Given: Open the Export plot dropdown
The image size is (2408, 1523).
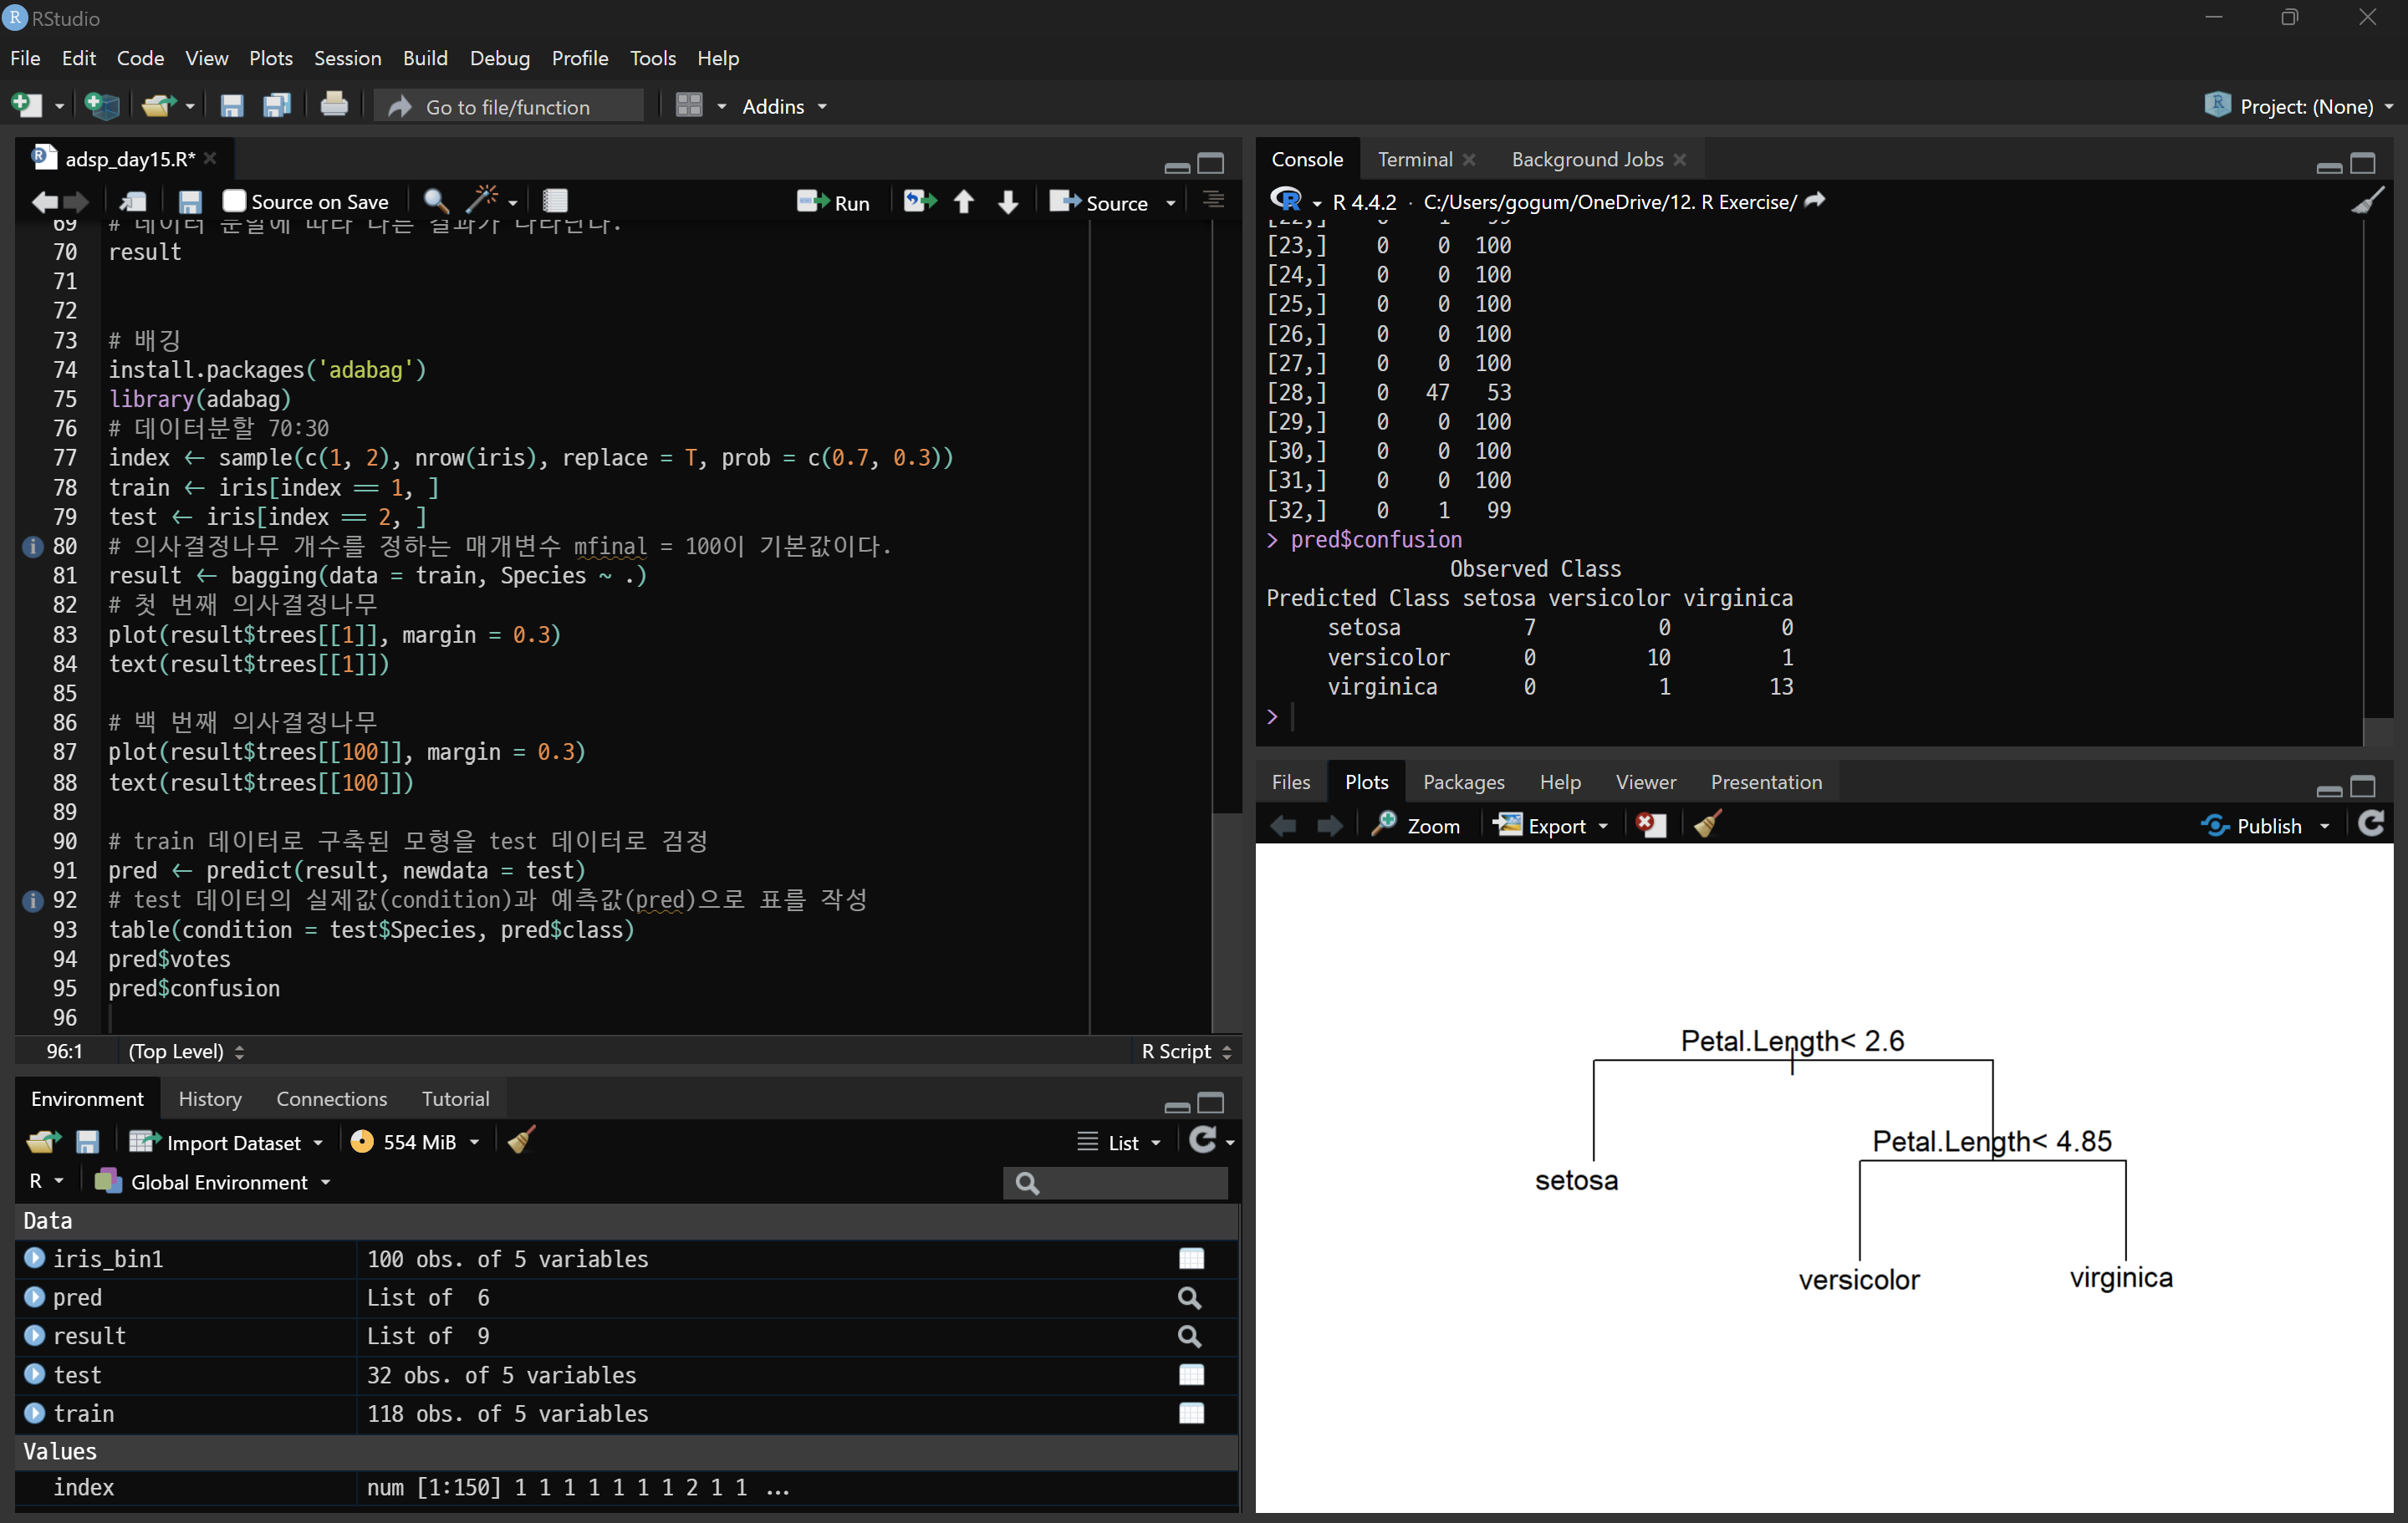Looking at the screenshot, I should [x=1552, y=826].
